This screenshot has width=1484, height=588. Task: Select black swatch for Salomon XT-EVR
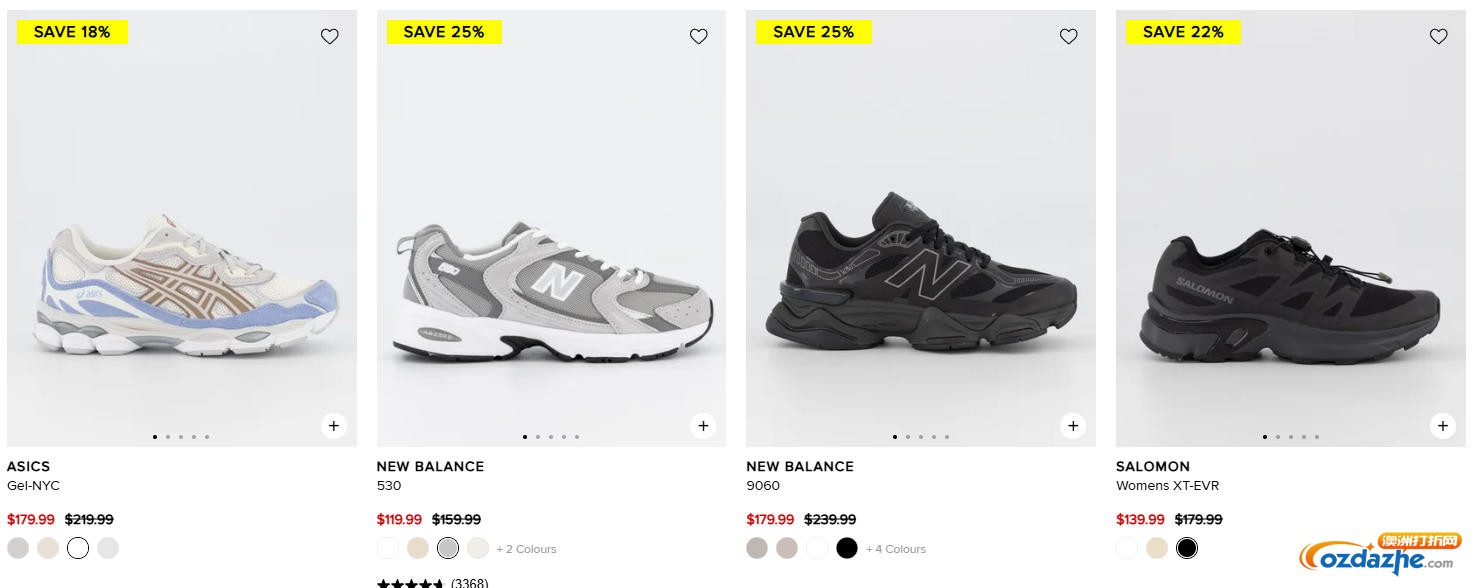[x=1187, y=548]
